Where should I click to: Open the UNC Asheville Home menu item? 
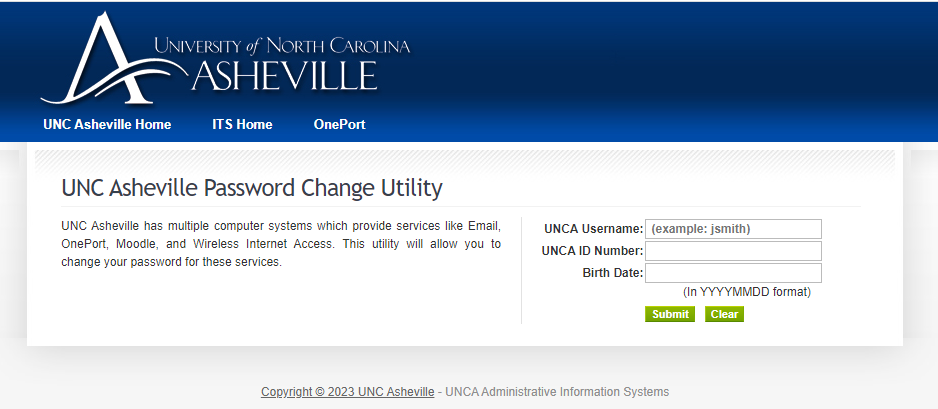[107, 125]
